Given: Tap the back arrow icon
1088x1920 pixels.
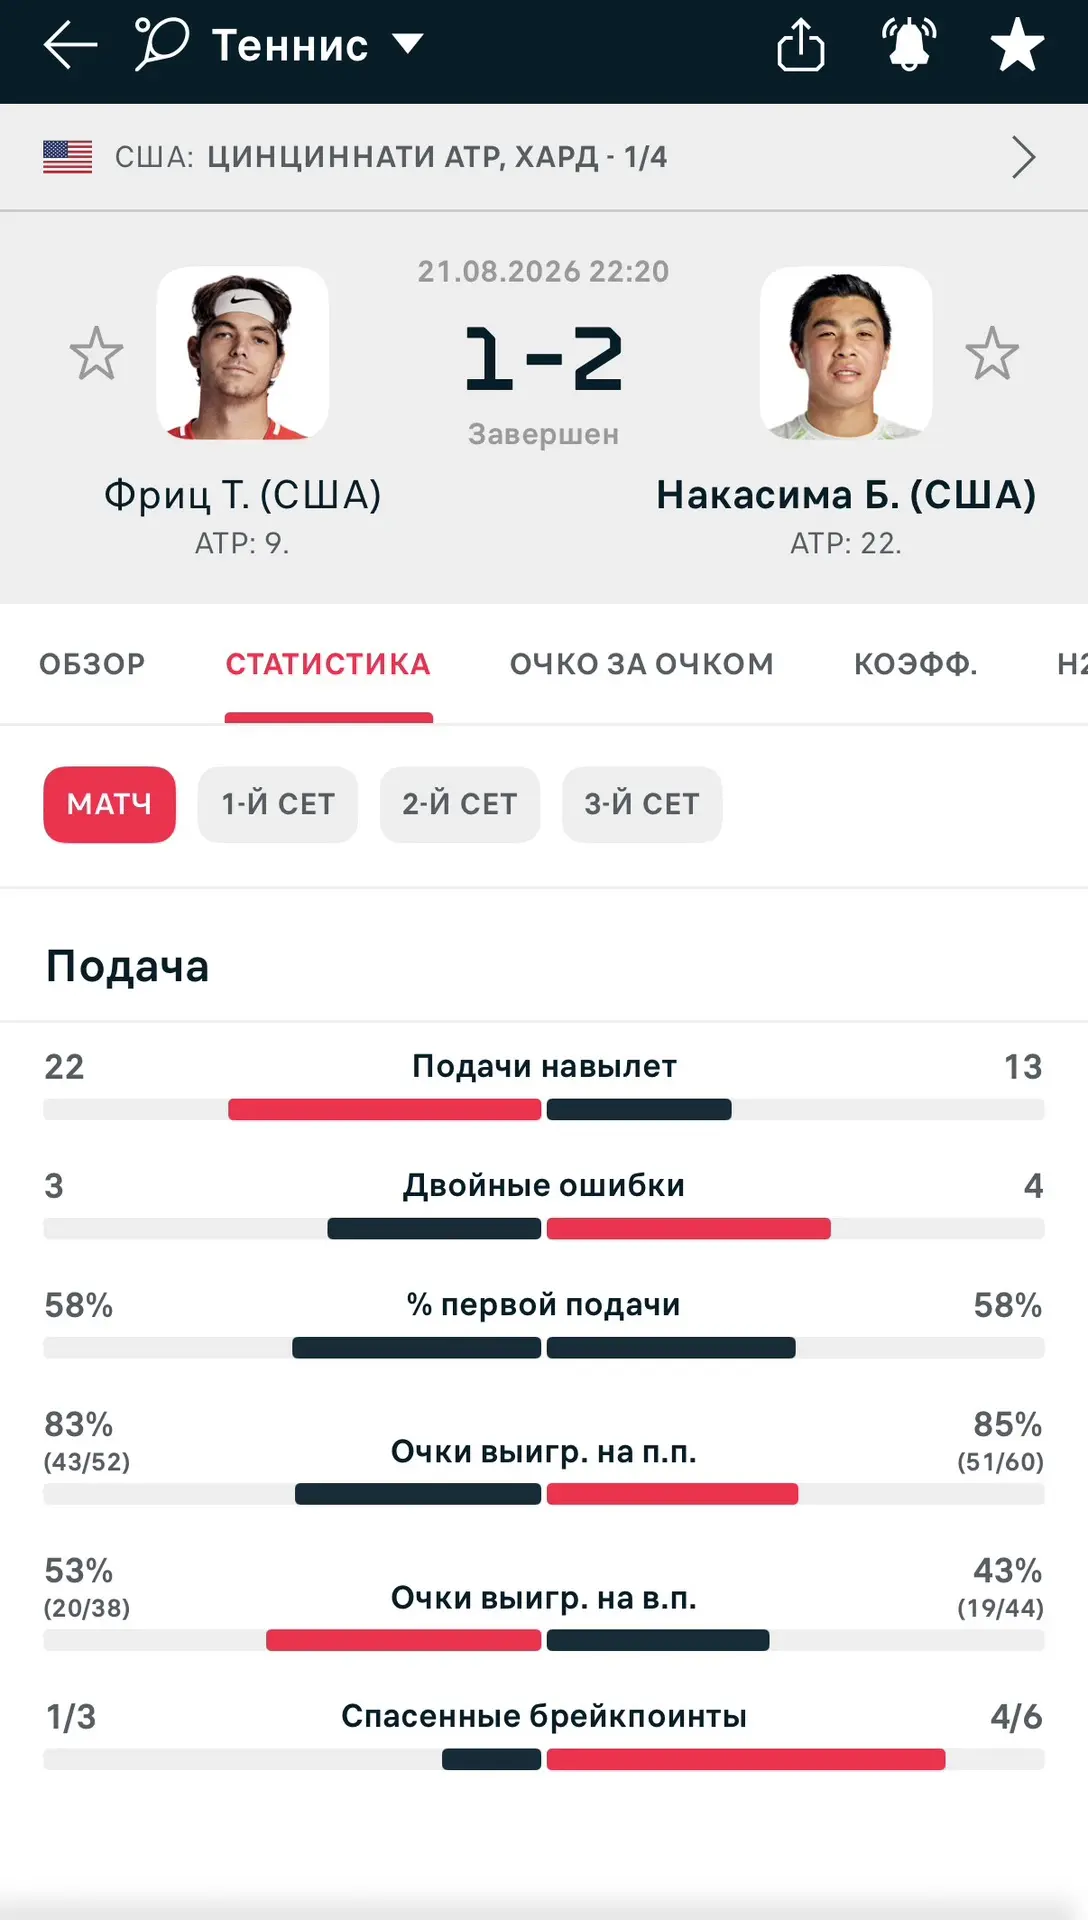Looking at the screenshot, I should click(x=70, y=45).
